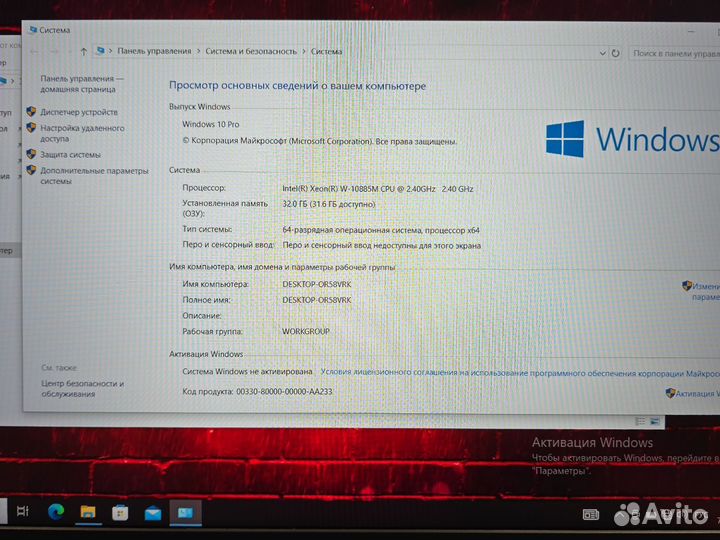Click the Device Manager shield icon

31,112
